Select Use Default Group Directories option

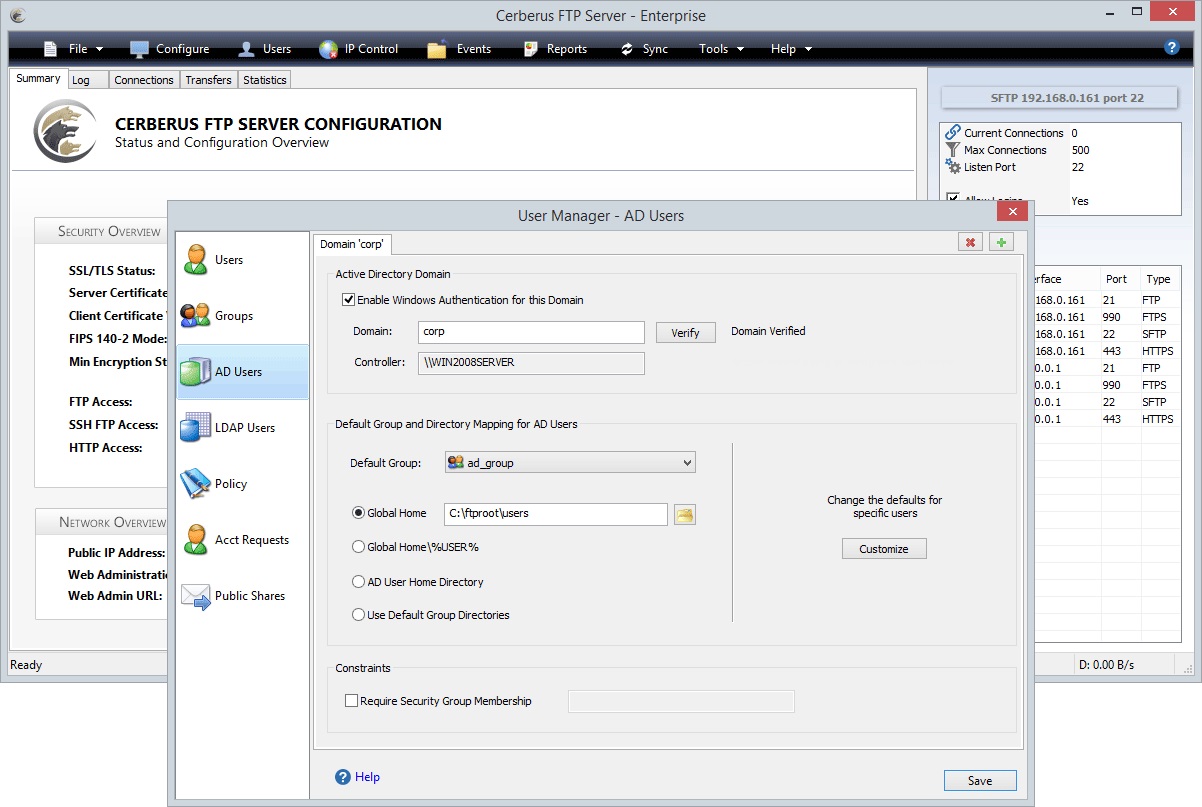[x=358, y=615]
